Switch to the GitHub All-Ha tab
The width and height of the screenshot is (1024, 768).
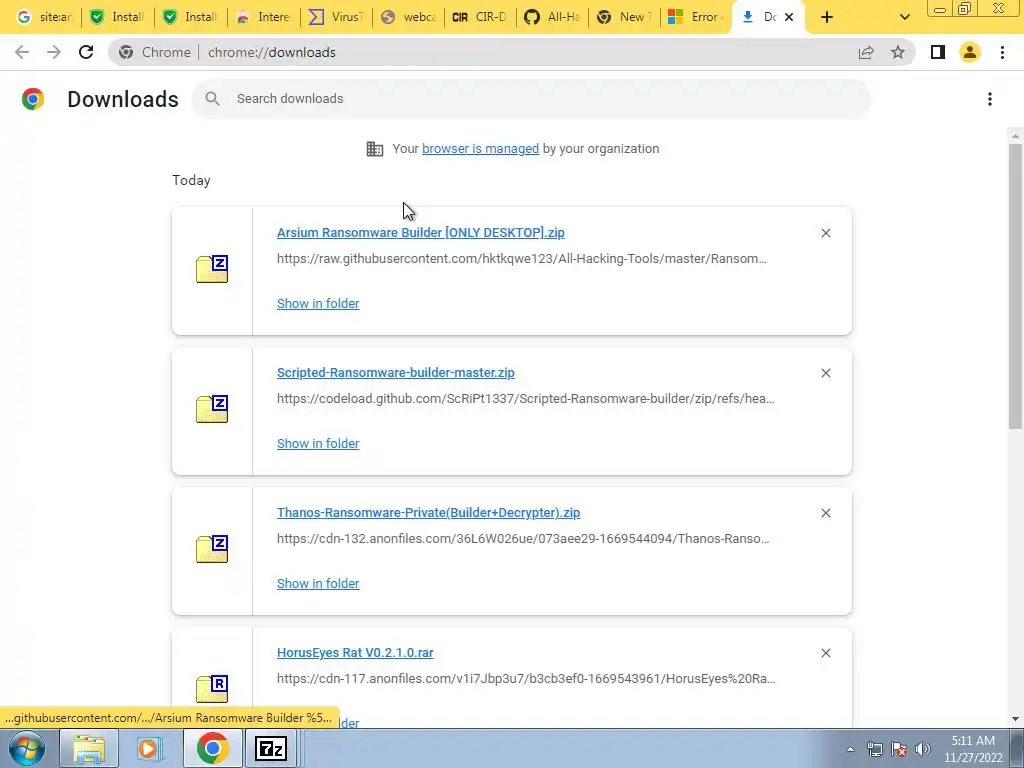(x=552, y=17)
